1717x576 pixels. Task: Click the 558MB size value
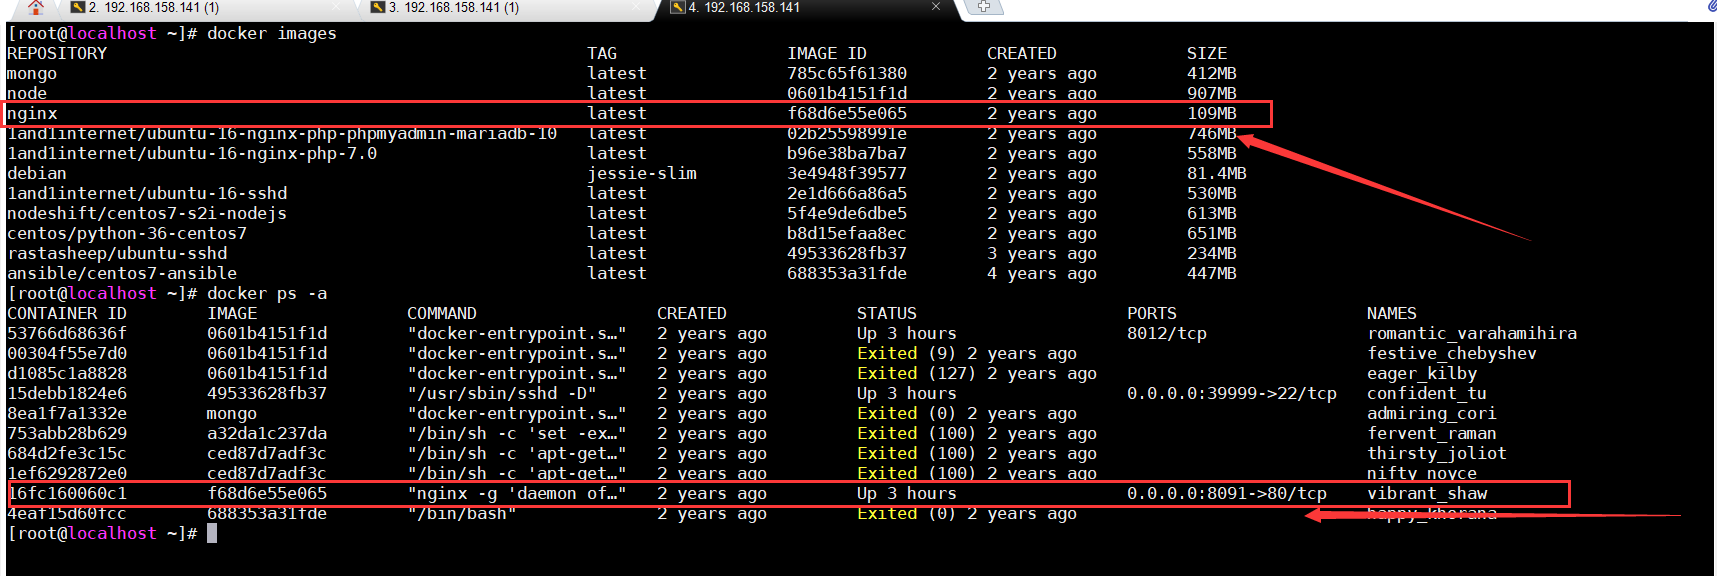coord(1212,154)
